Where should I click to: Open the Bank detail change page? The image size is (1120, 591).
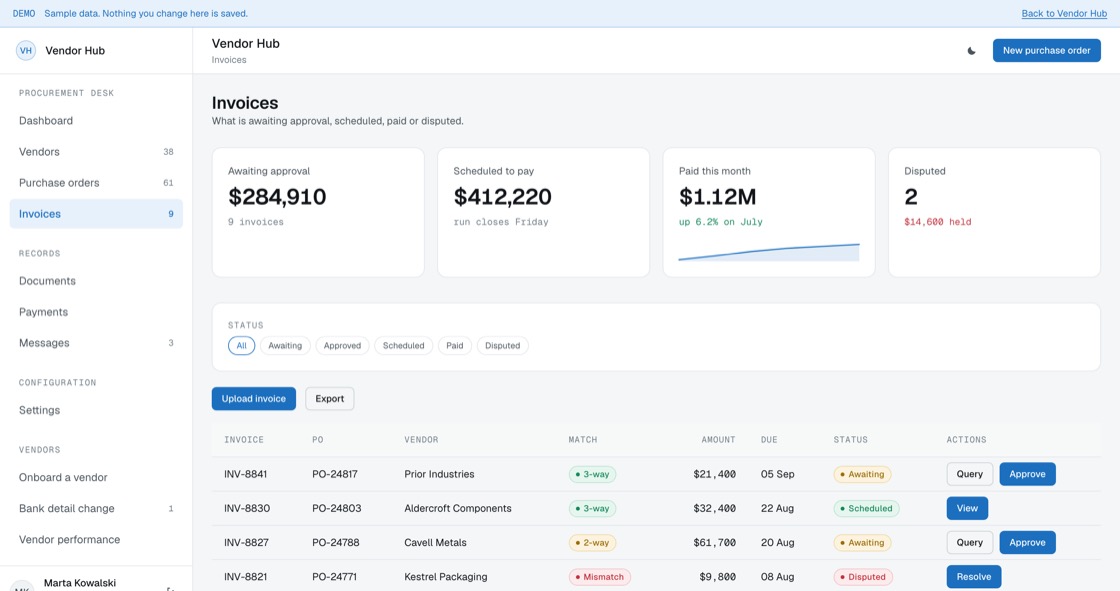coord(96,509)
